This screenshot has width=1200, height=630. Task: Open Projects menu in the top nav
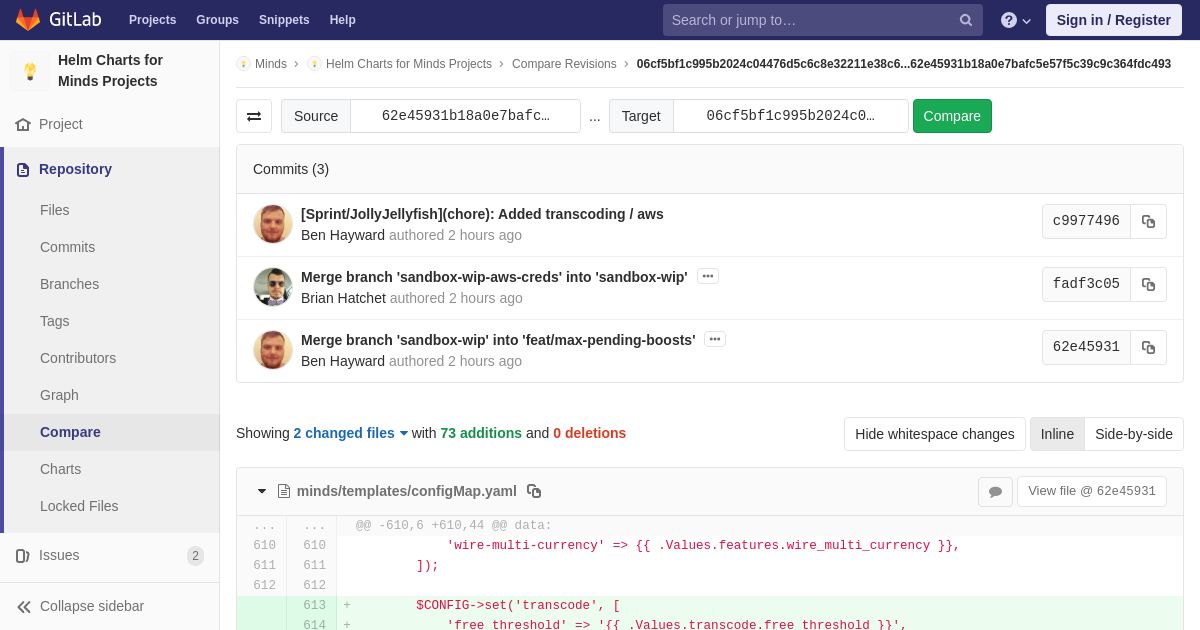coord(152,20)
